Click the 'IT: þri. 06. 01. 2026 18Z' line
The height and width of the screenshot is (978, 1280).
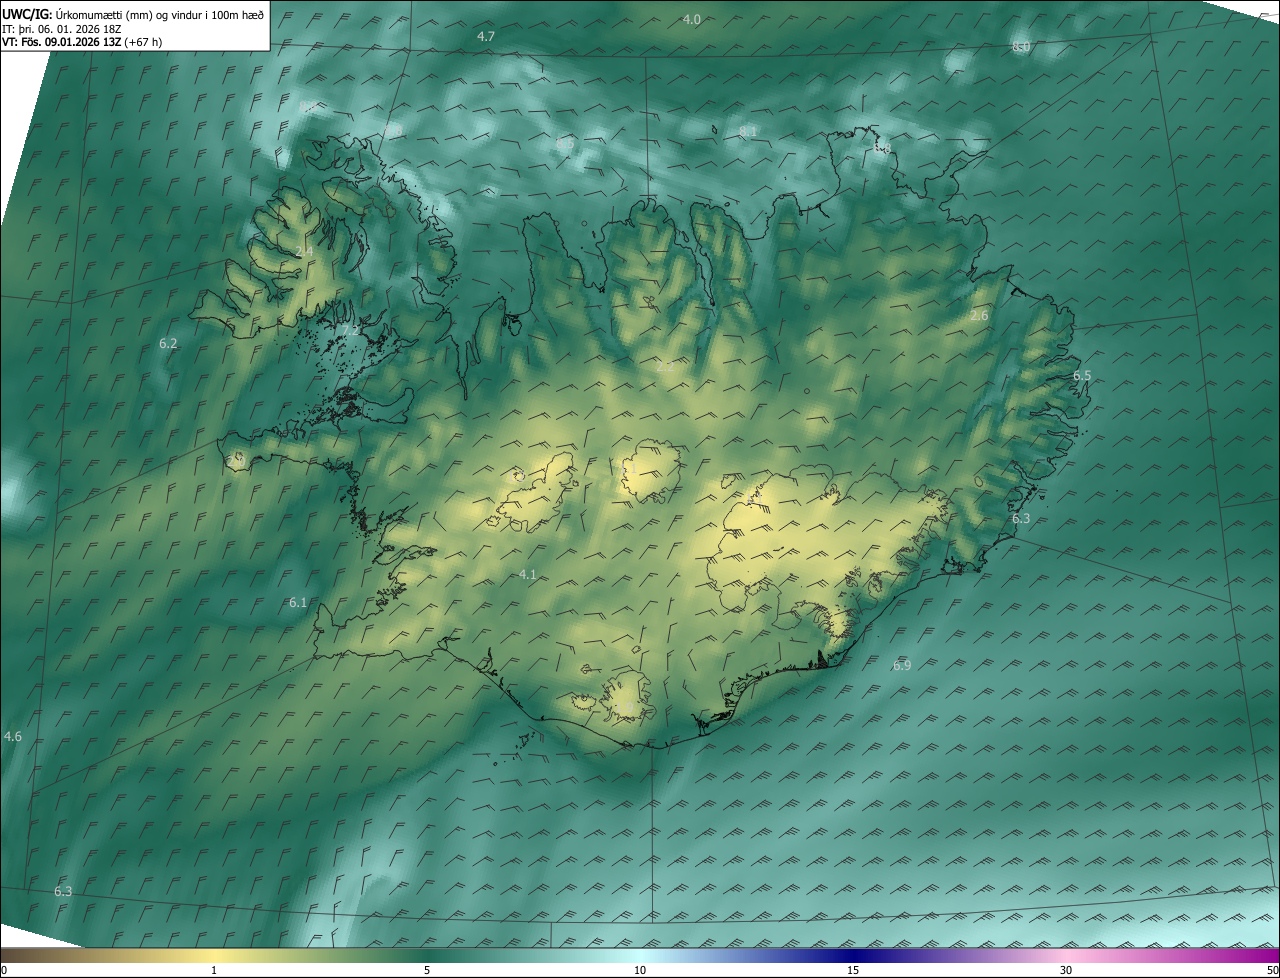coord(62,29)
